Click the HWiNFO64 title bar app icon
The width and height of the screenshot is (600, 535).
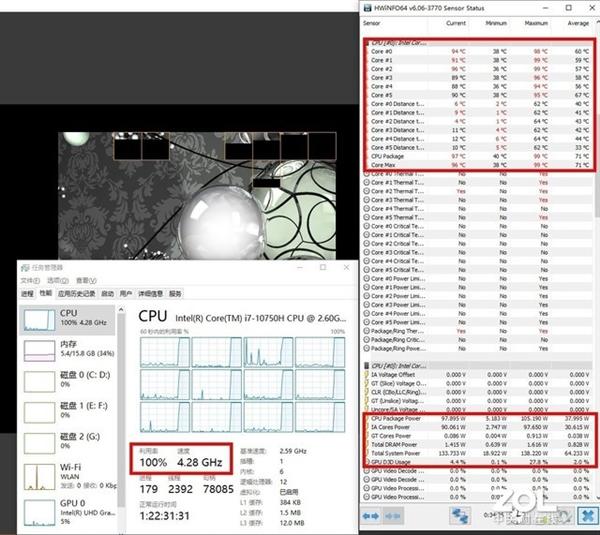point(367,8)
